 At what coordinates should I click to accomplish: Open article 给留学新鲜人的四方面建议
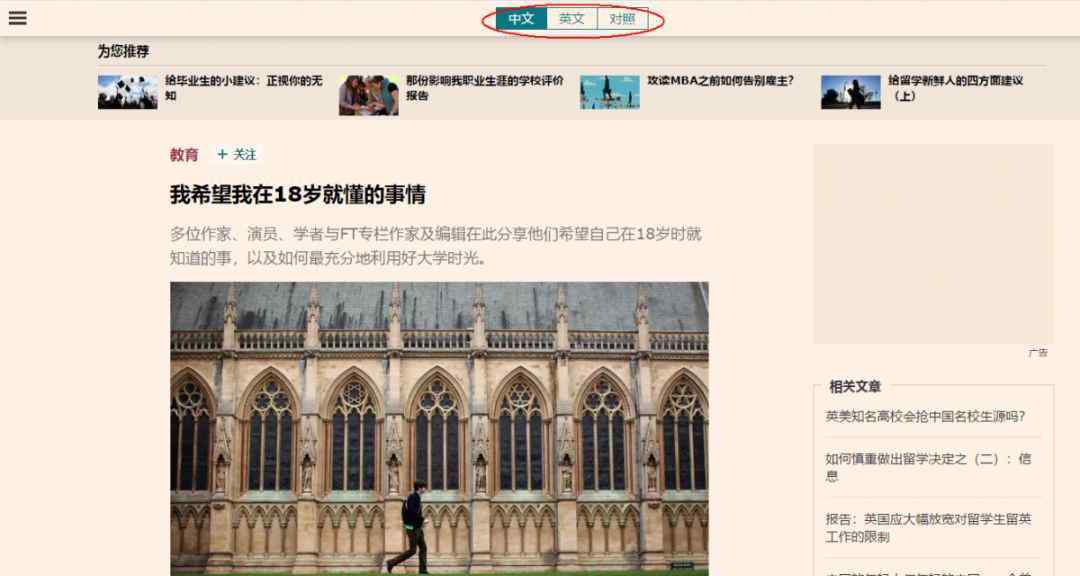point(955,88)
